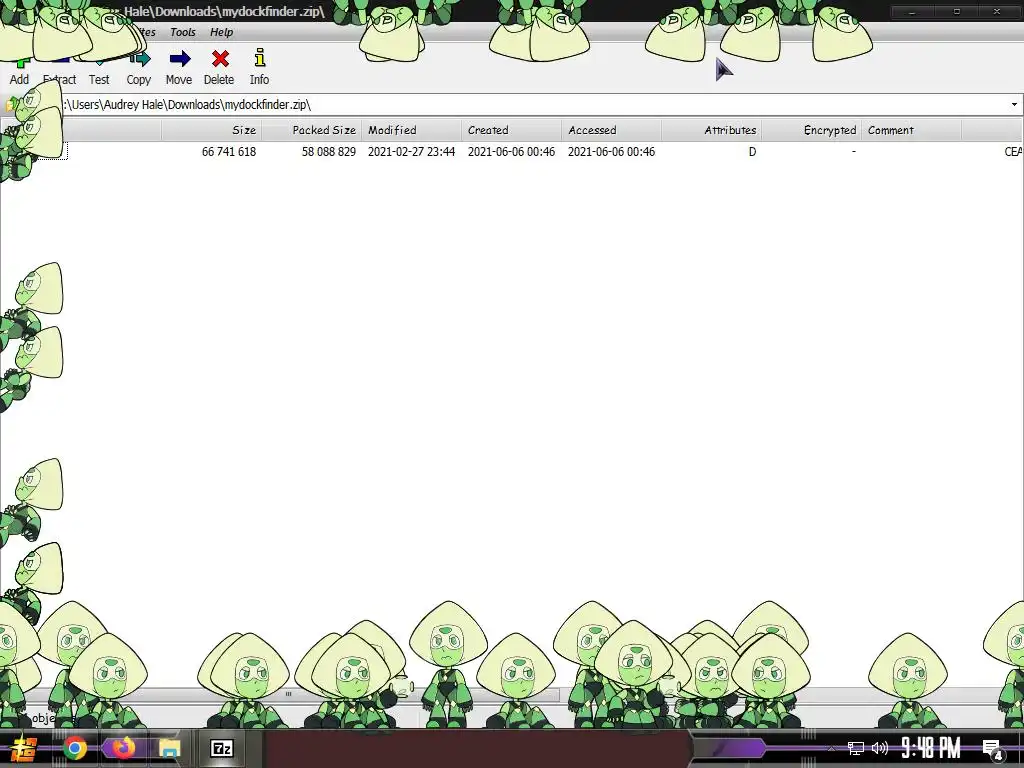The height and width of the screenshot is (768, 1024).
Task: Click the Delete toolbar icon
Action: (220, 59)
